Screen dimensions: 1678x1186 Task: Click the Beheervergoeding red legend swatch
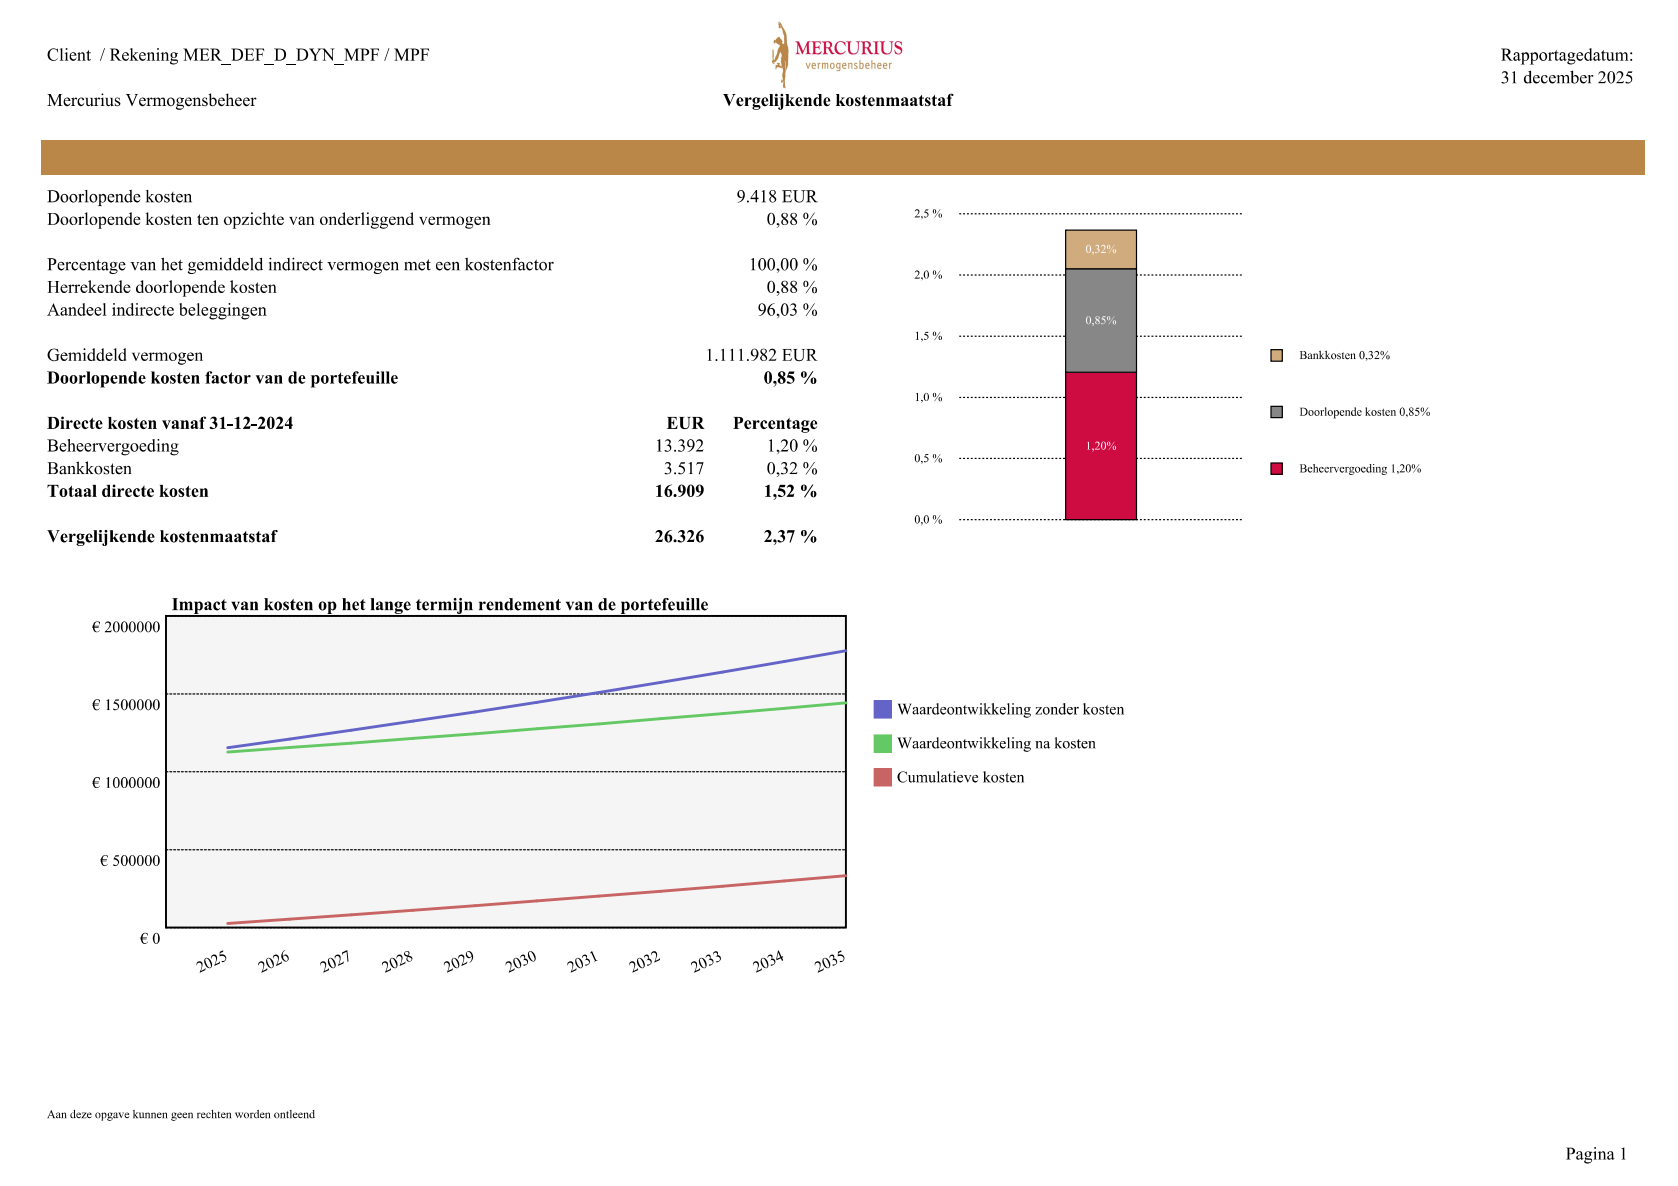[x=1276, y=469]
